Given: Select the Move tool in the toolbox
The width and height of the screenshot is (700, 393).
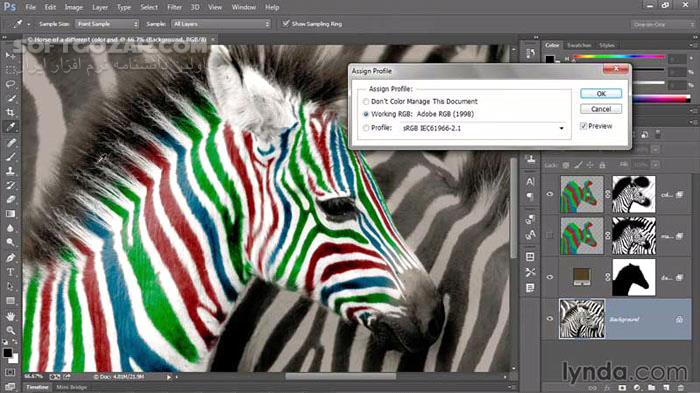Looking at the screenshot, I should (x=10, y=55).
